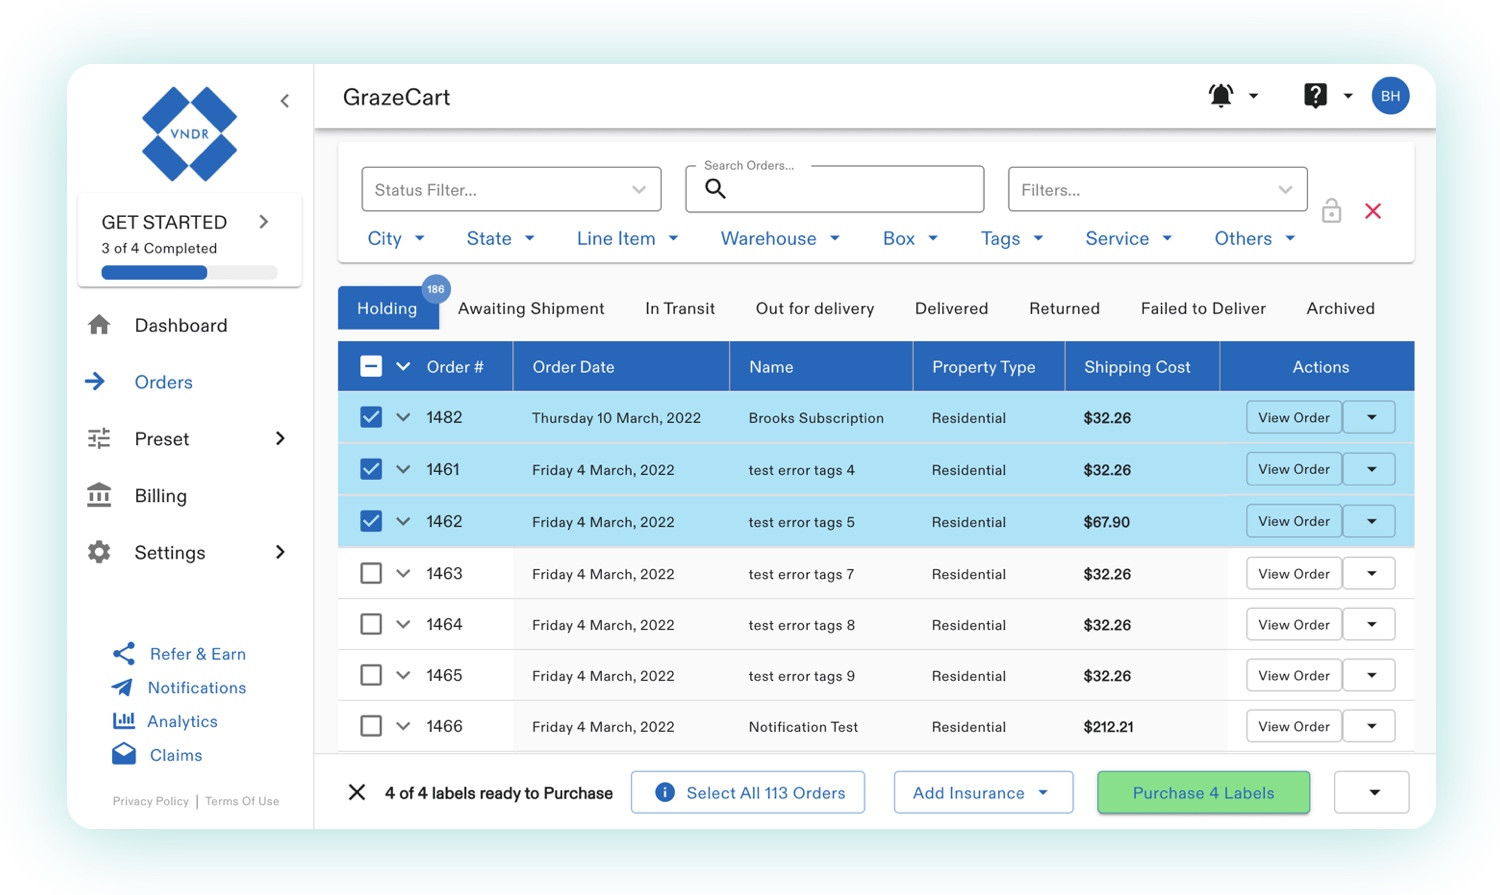
Task: Click the Notifications paper plane icon
Action: (x=122, y=687)
